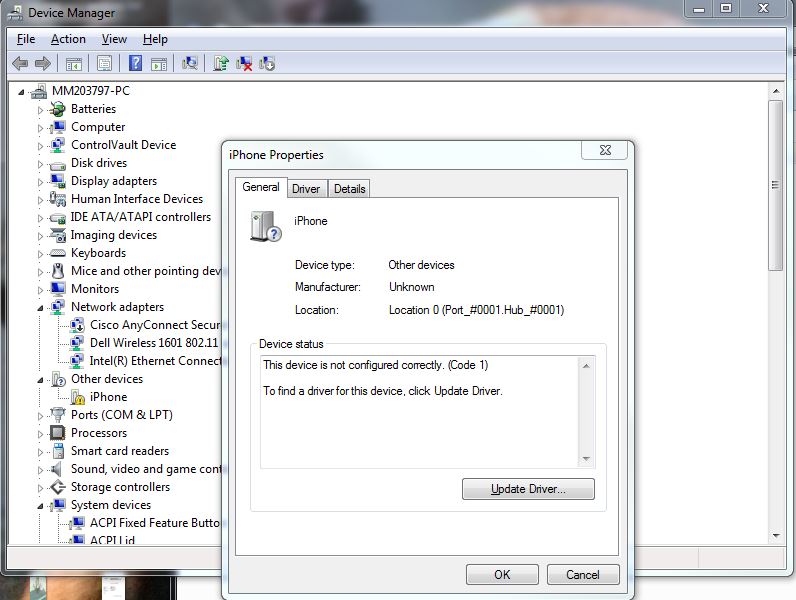
Task: Click the iPhone warning icon in tree
Action: (x=77, y=397)
